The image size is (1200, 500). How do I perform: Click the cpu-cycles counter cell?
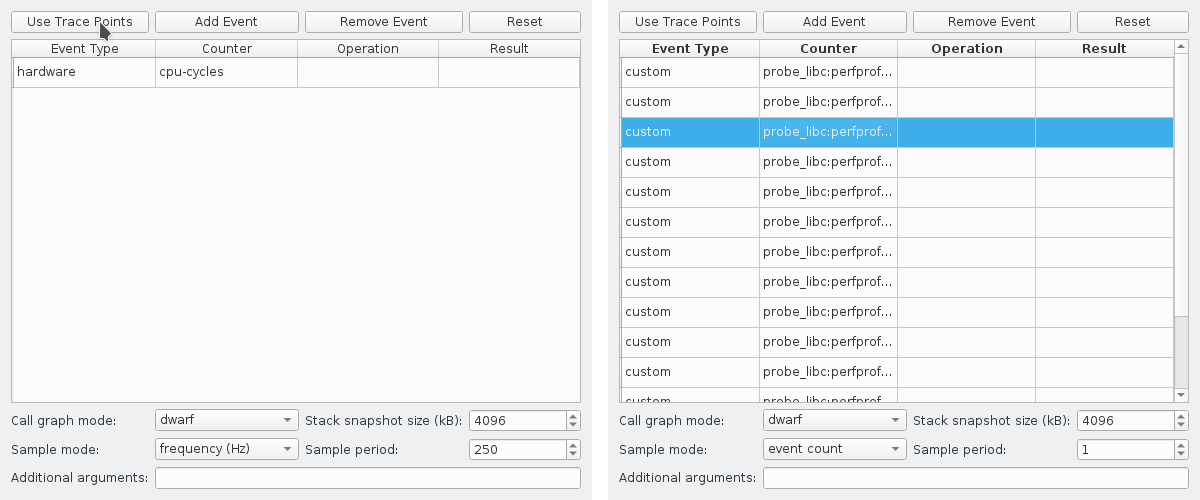click(226, 72)
